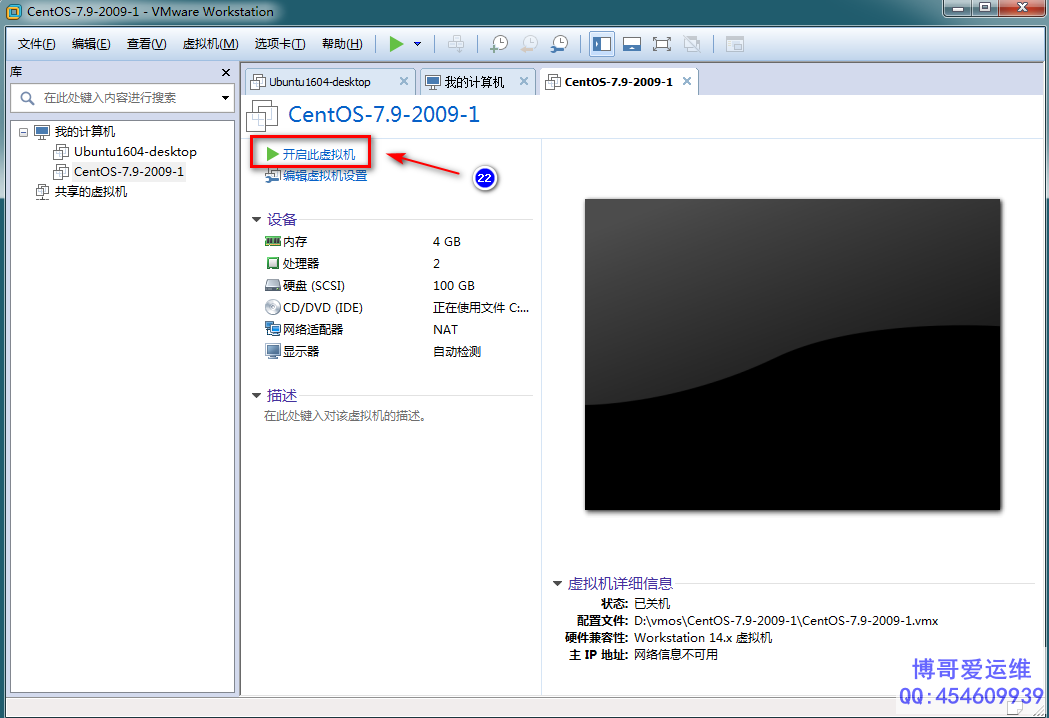The height and width of the screenshot is (718, 1049).
Task: Collapse the 设备 section triangle
Action: [257, 220]
